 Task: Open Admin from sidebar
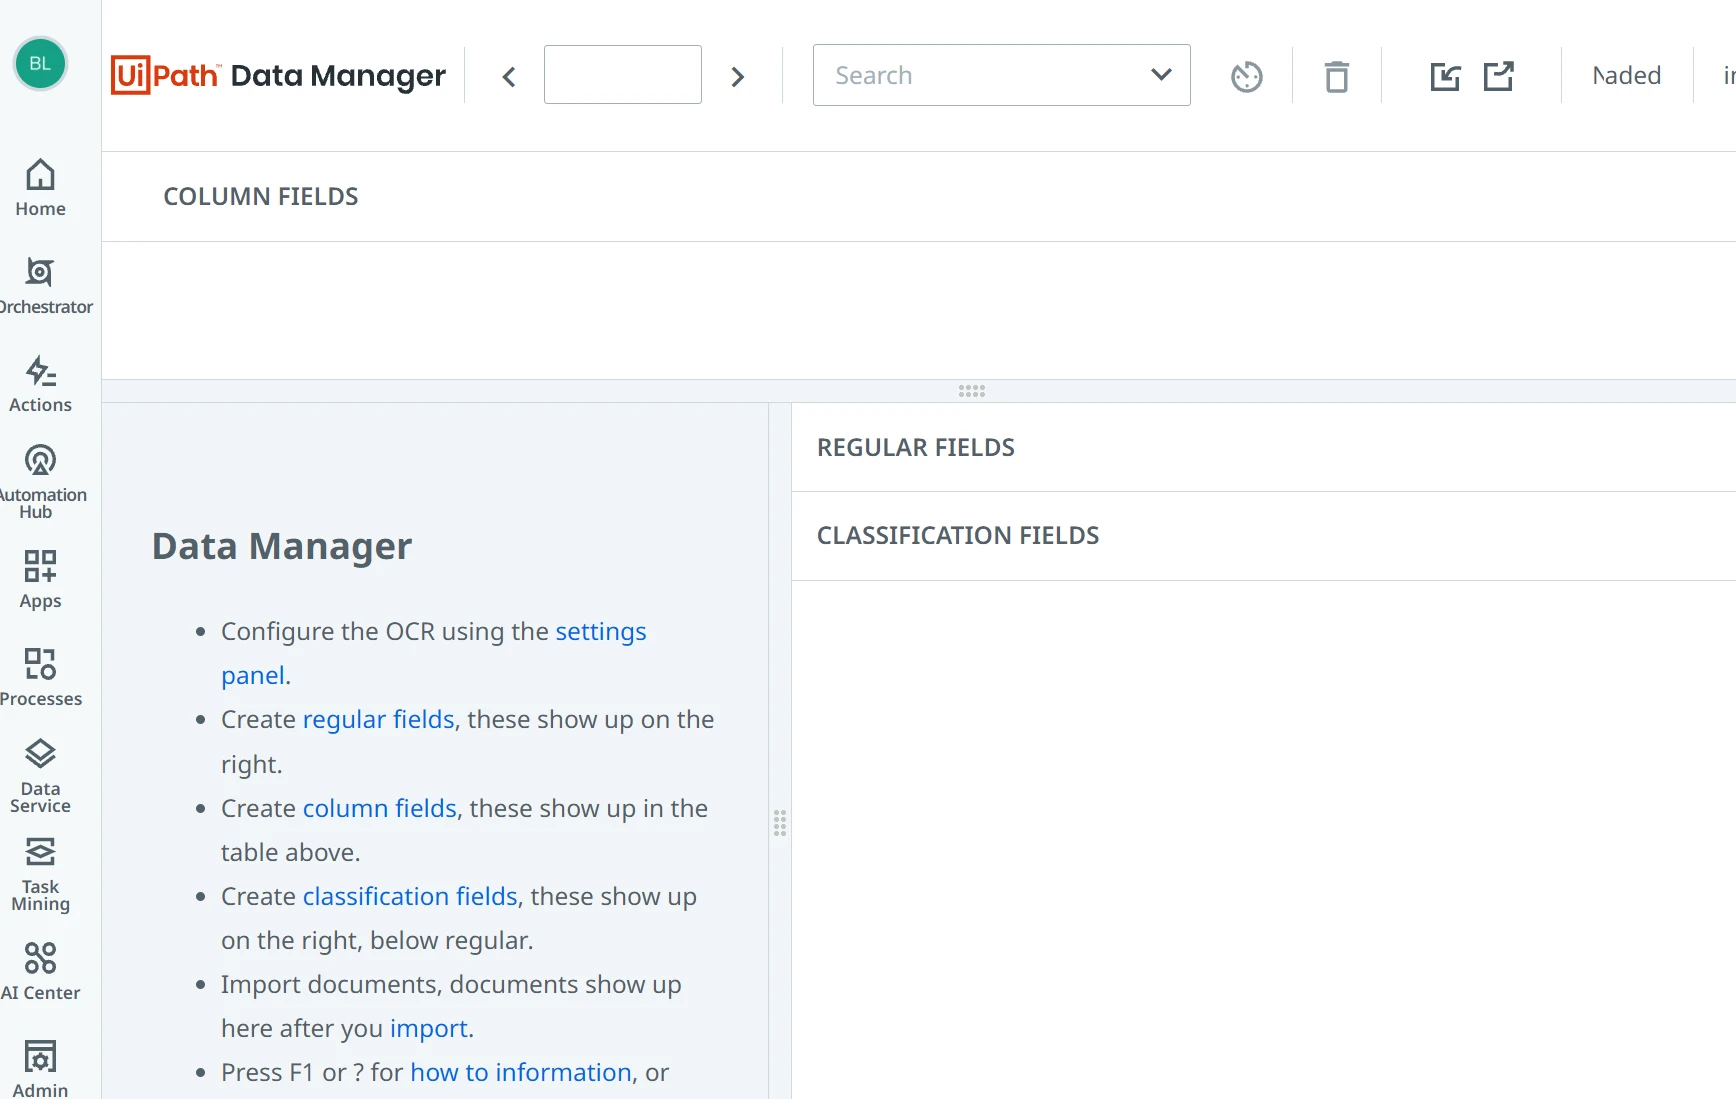(40, 1070)
